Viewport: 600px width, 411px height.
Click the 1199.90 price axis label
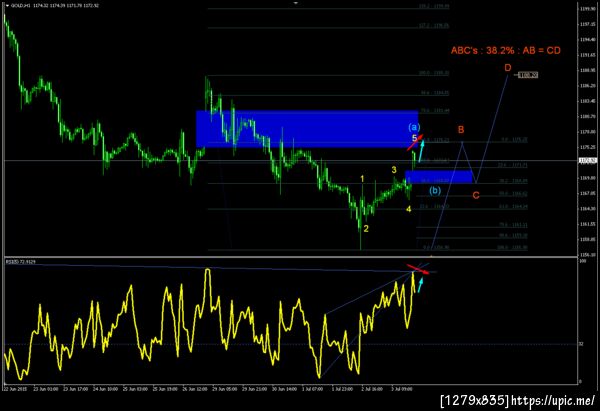coord(588,8)
